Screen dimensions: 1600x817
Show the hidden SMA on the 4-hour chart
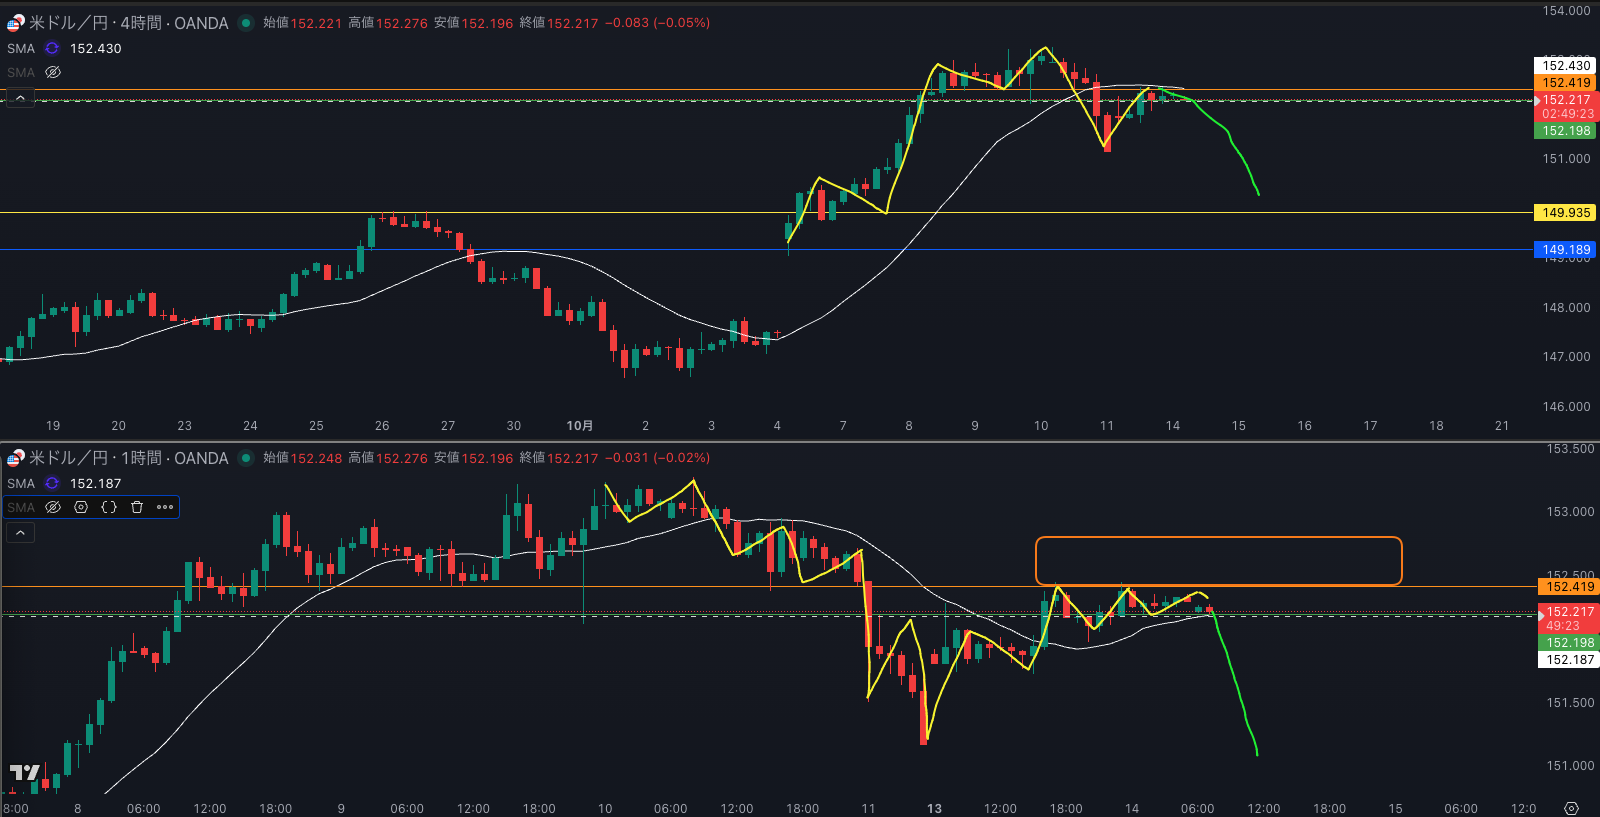pos(53,72)
